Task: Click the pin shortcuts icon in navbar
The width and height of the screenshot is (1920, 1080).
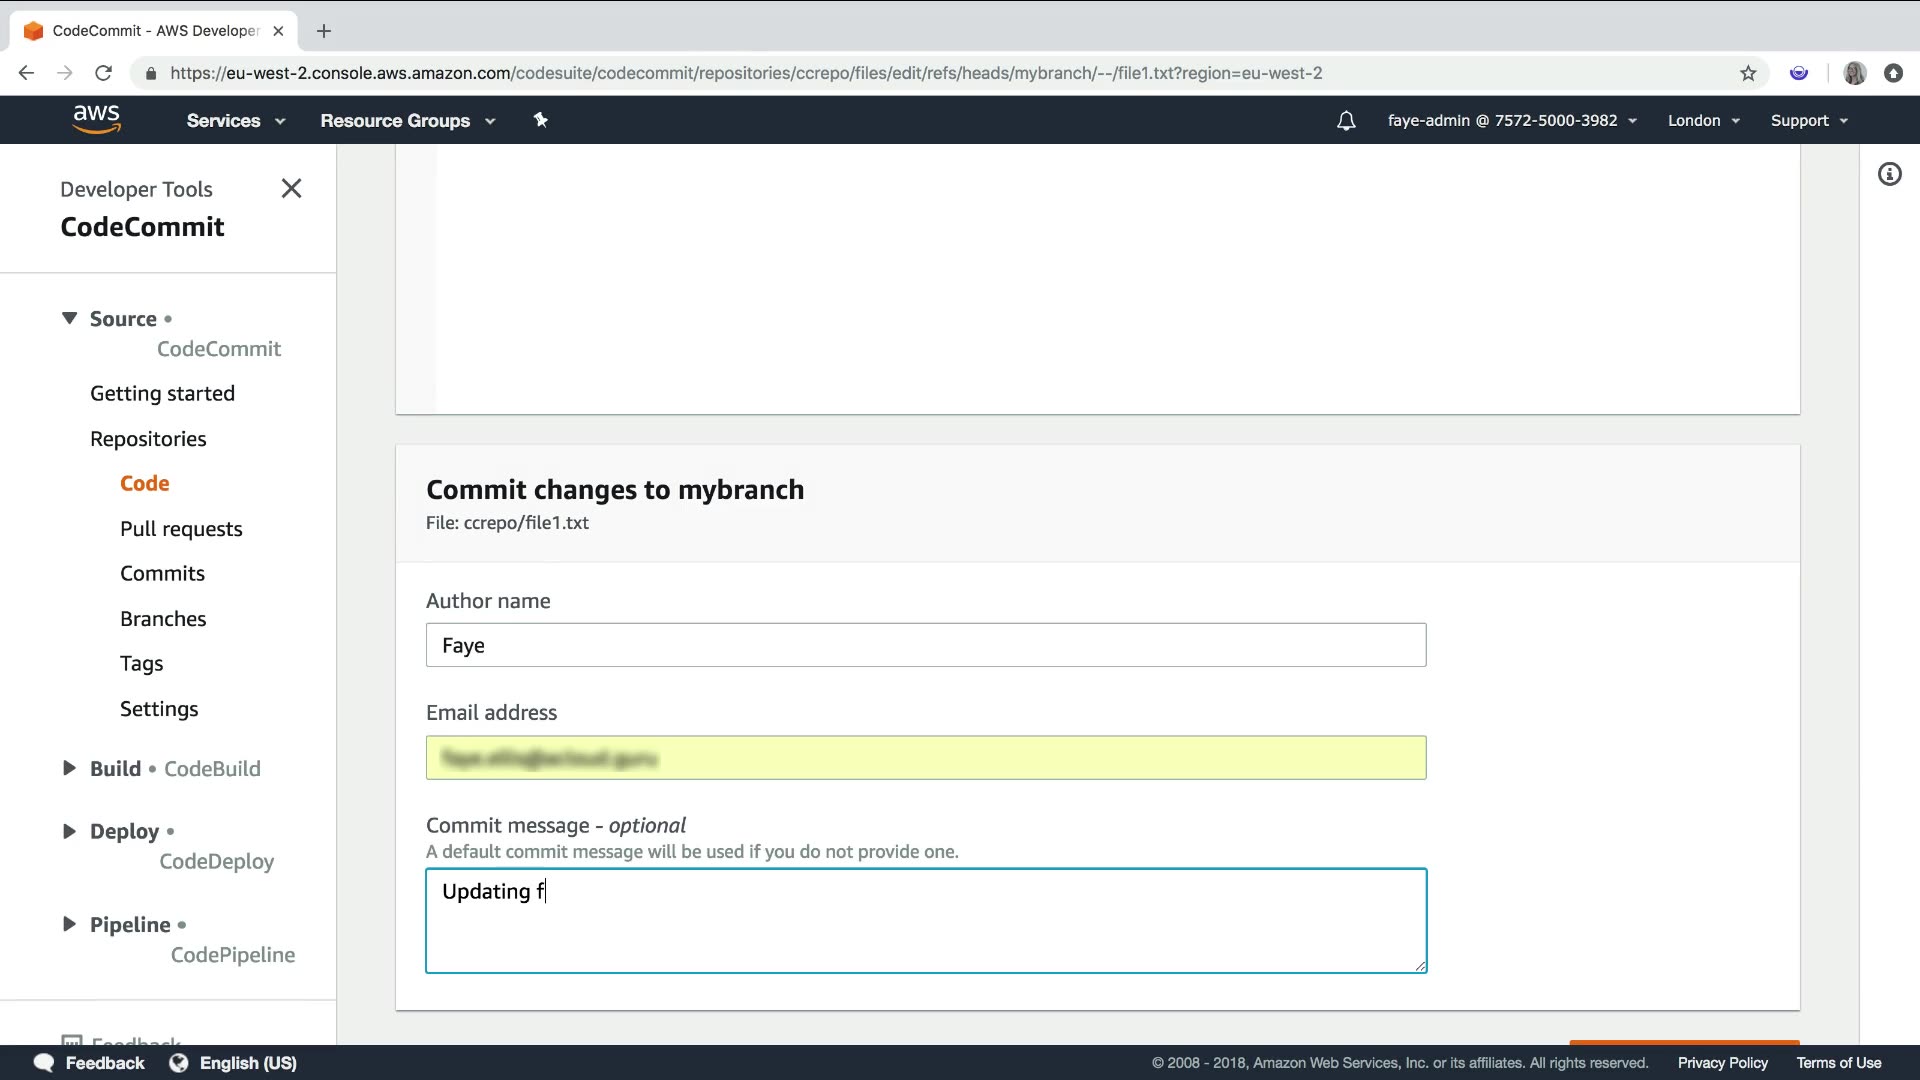Action: tap(540, 120)
